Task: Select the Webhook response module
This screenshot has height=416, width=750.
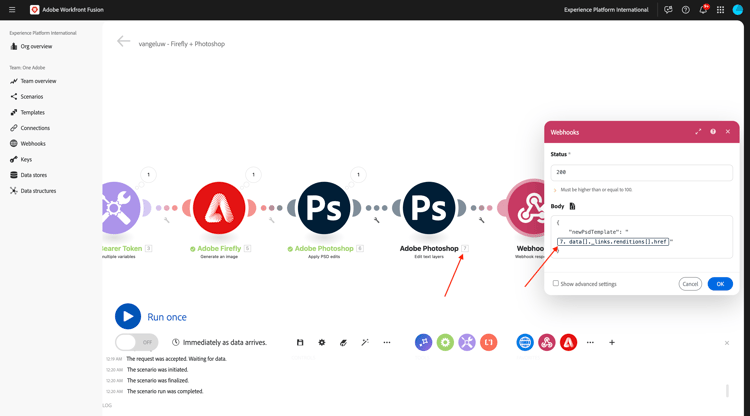Action: click(x=525, y=208)
